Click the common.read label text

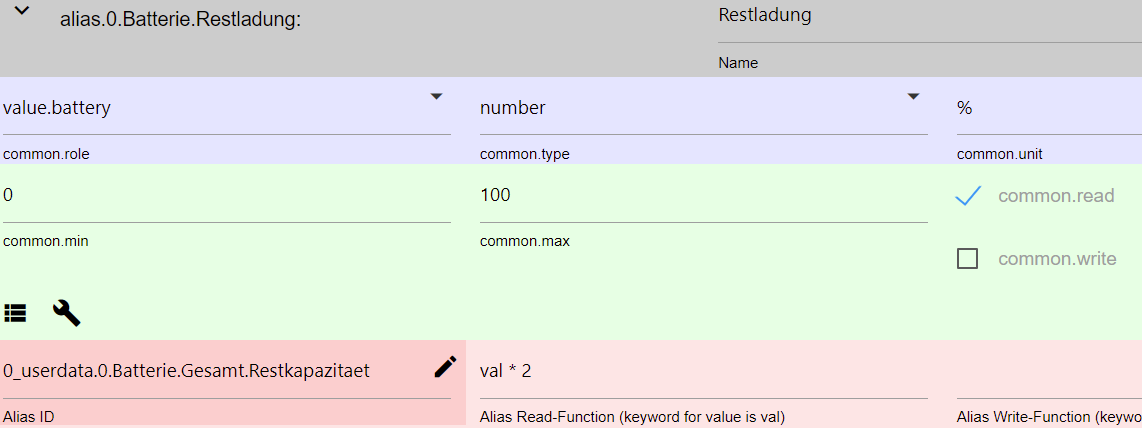pyautogui.click(x=1055, y=196)
